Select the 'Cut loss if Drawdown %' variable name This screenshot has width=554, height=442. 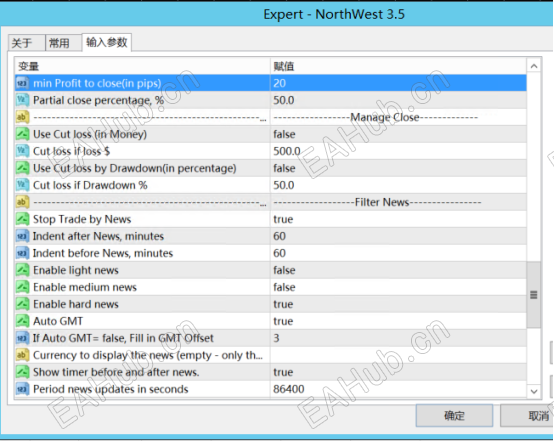[90, 185]
